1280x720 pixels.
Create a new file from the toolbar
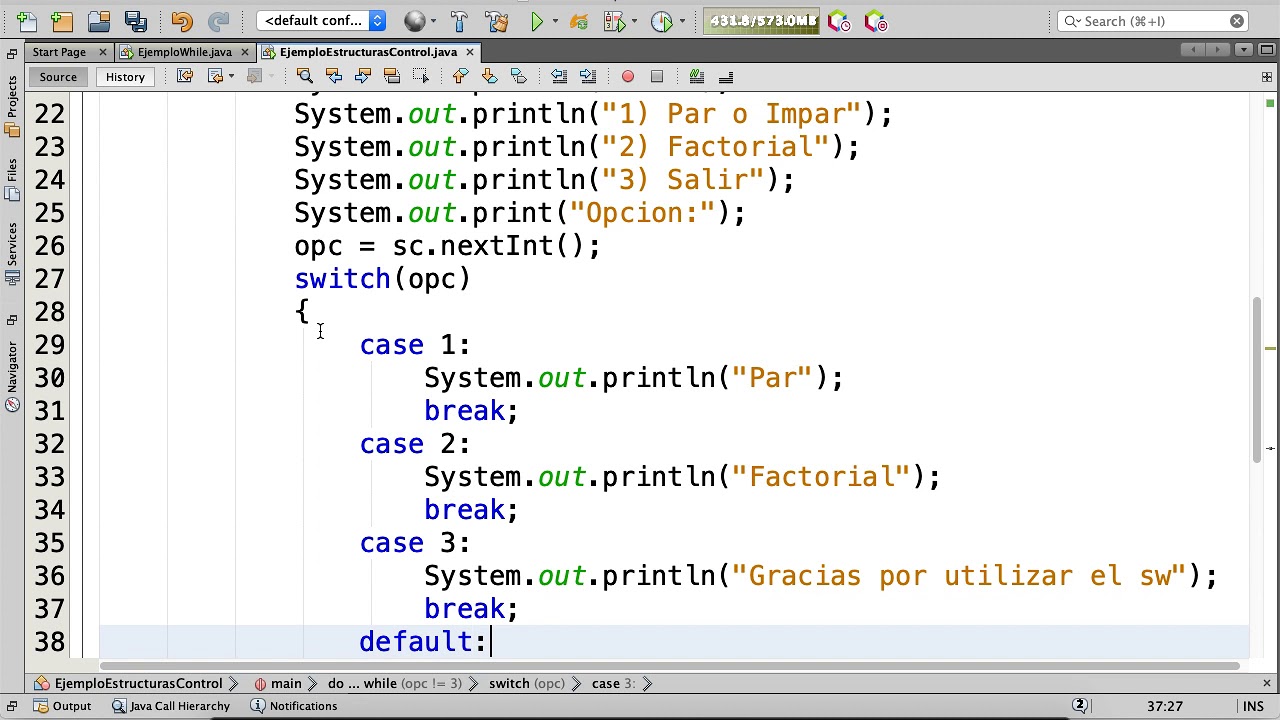[26, 21]
